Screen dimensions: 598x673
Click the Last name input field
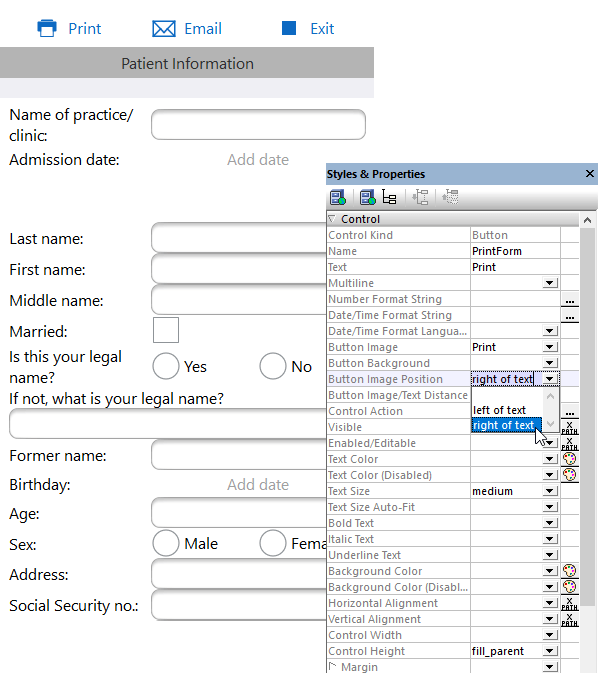(239, 238)
